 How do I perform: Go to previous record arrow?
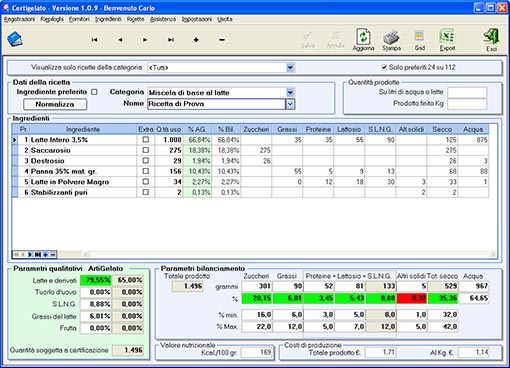[120, 40]
